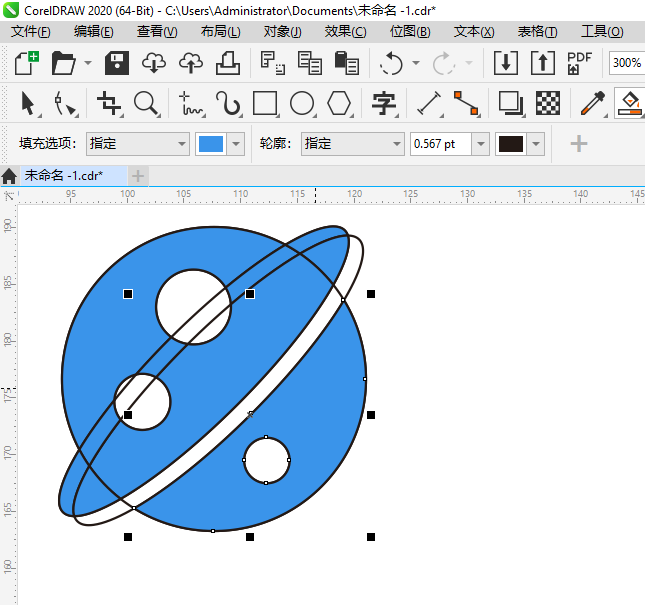Image resolution: width=645 pixels, height=605 pixels.
Task: Select the Eyedropper tool
Action: point(593,104)
